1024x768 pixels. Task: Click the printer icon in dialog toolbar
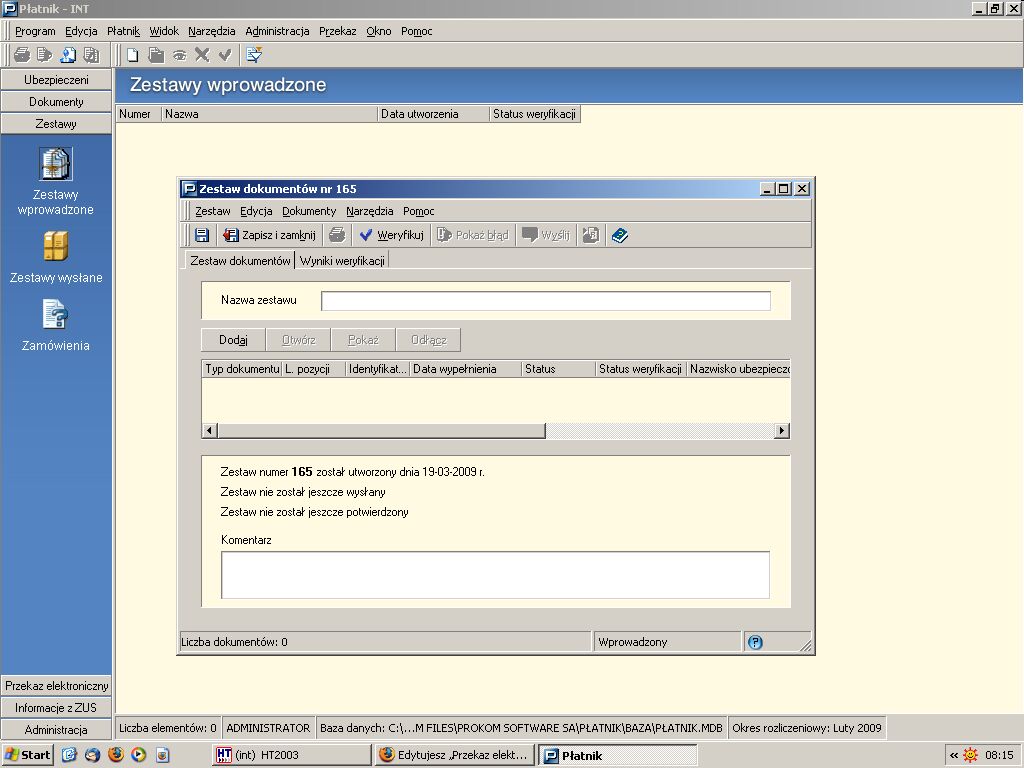pyautogui.click(x=337, y=235)
